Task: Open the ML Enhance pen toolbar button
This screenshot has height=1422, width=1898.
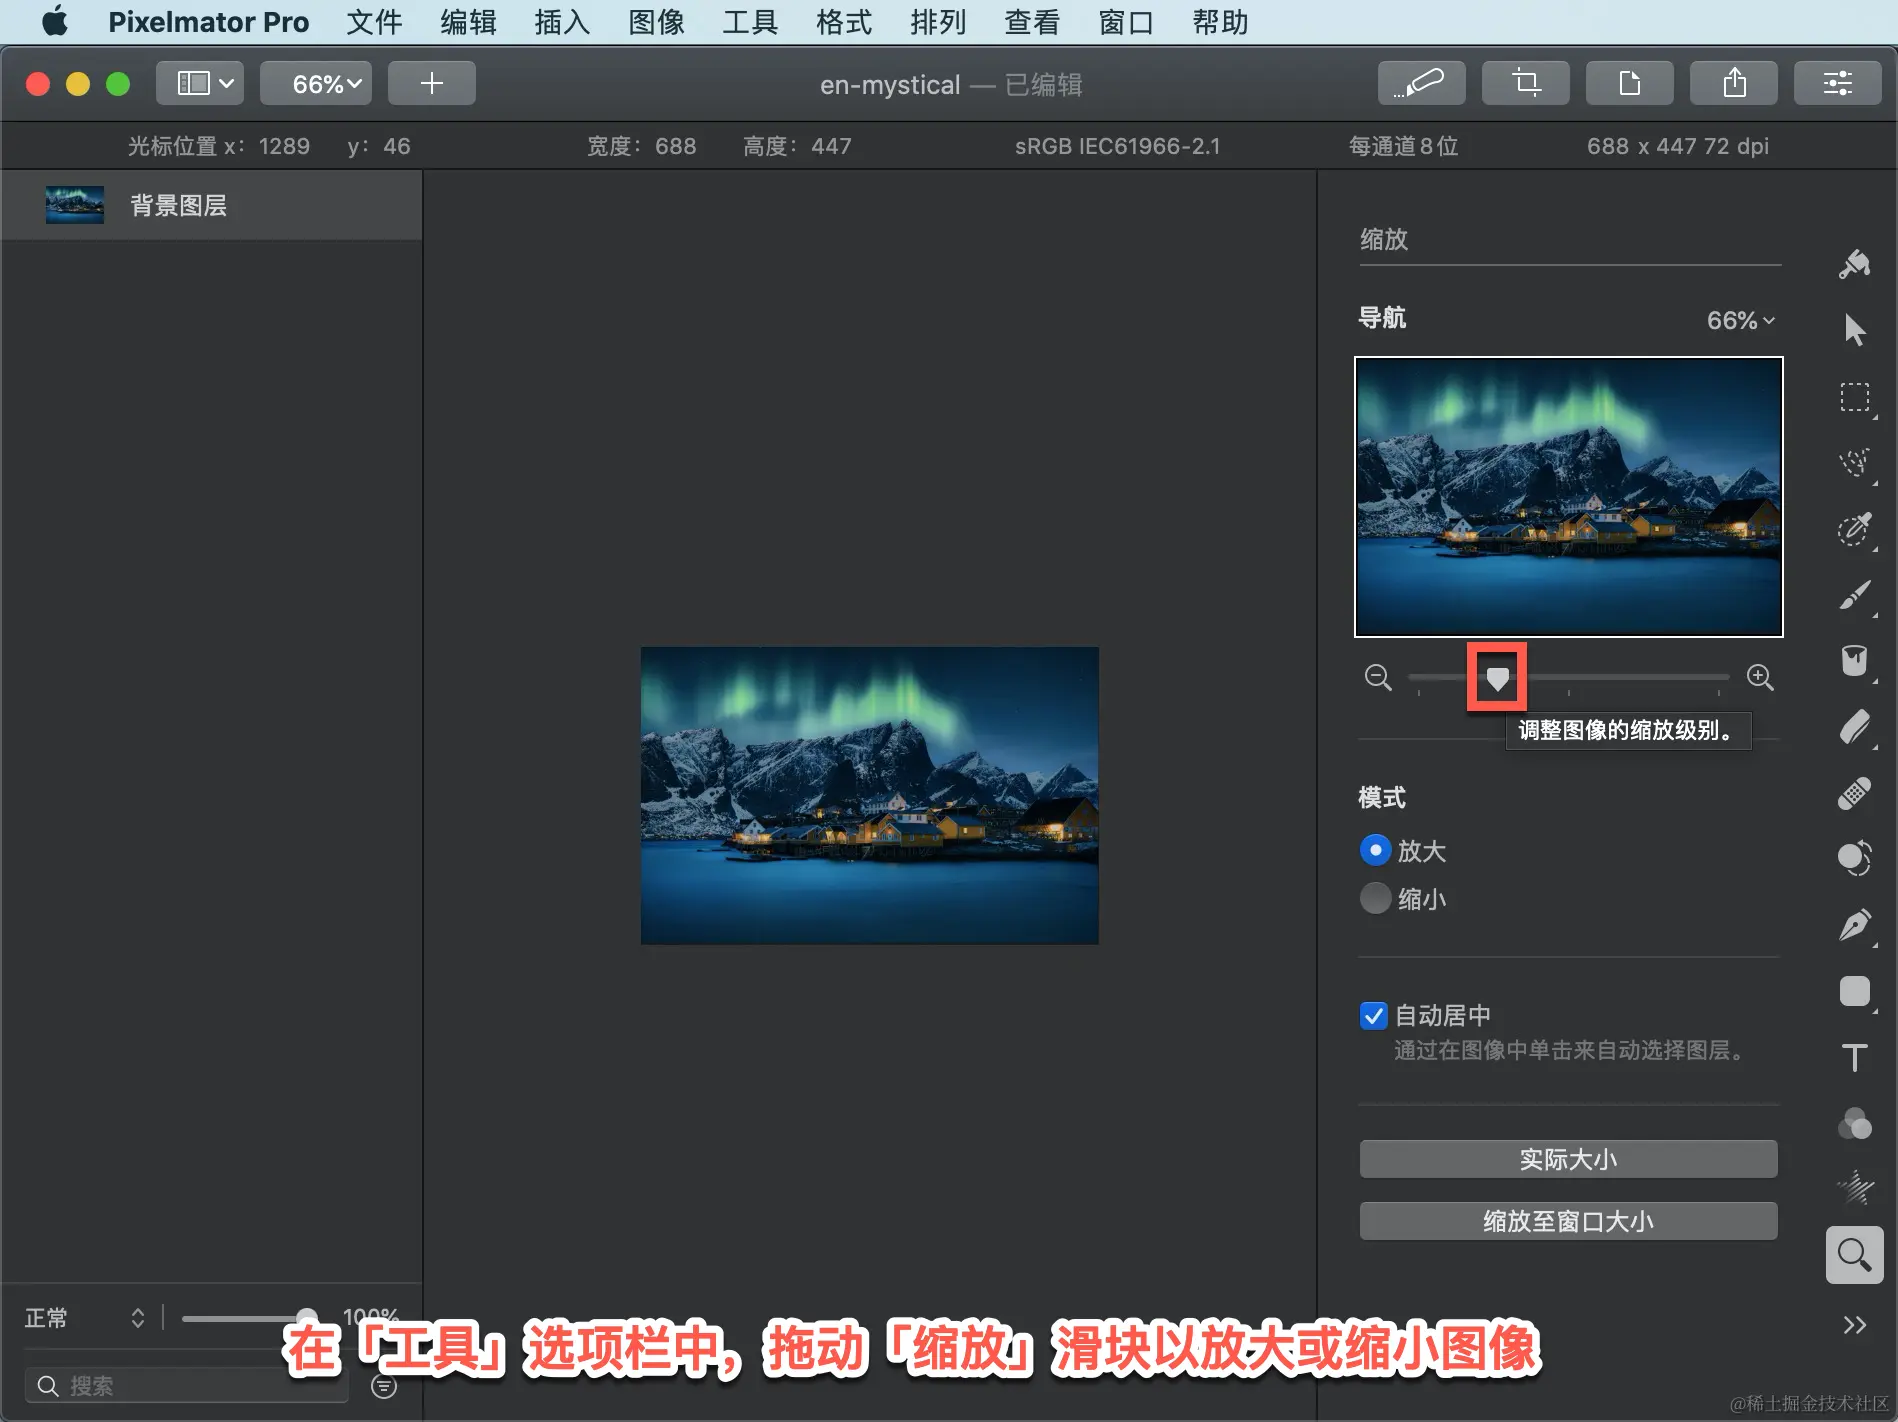Action: point(1421,83)
